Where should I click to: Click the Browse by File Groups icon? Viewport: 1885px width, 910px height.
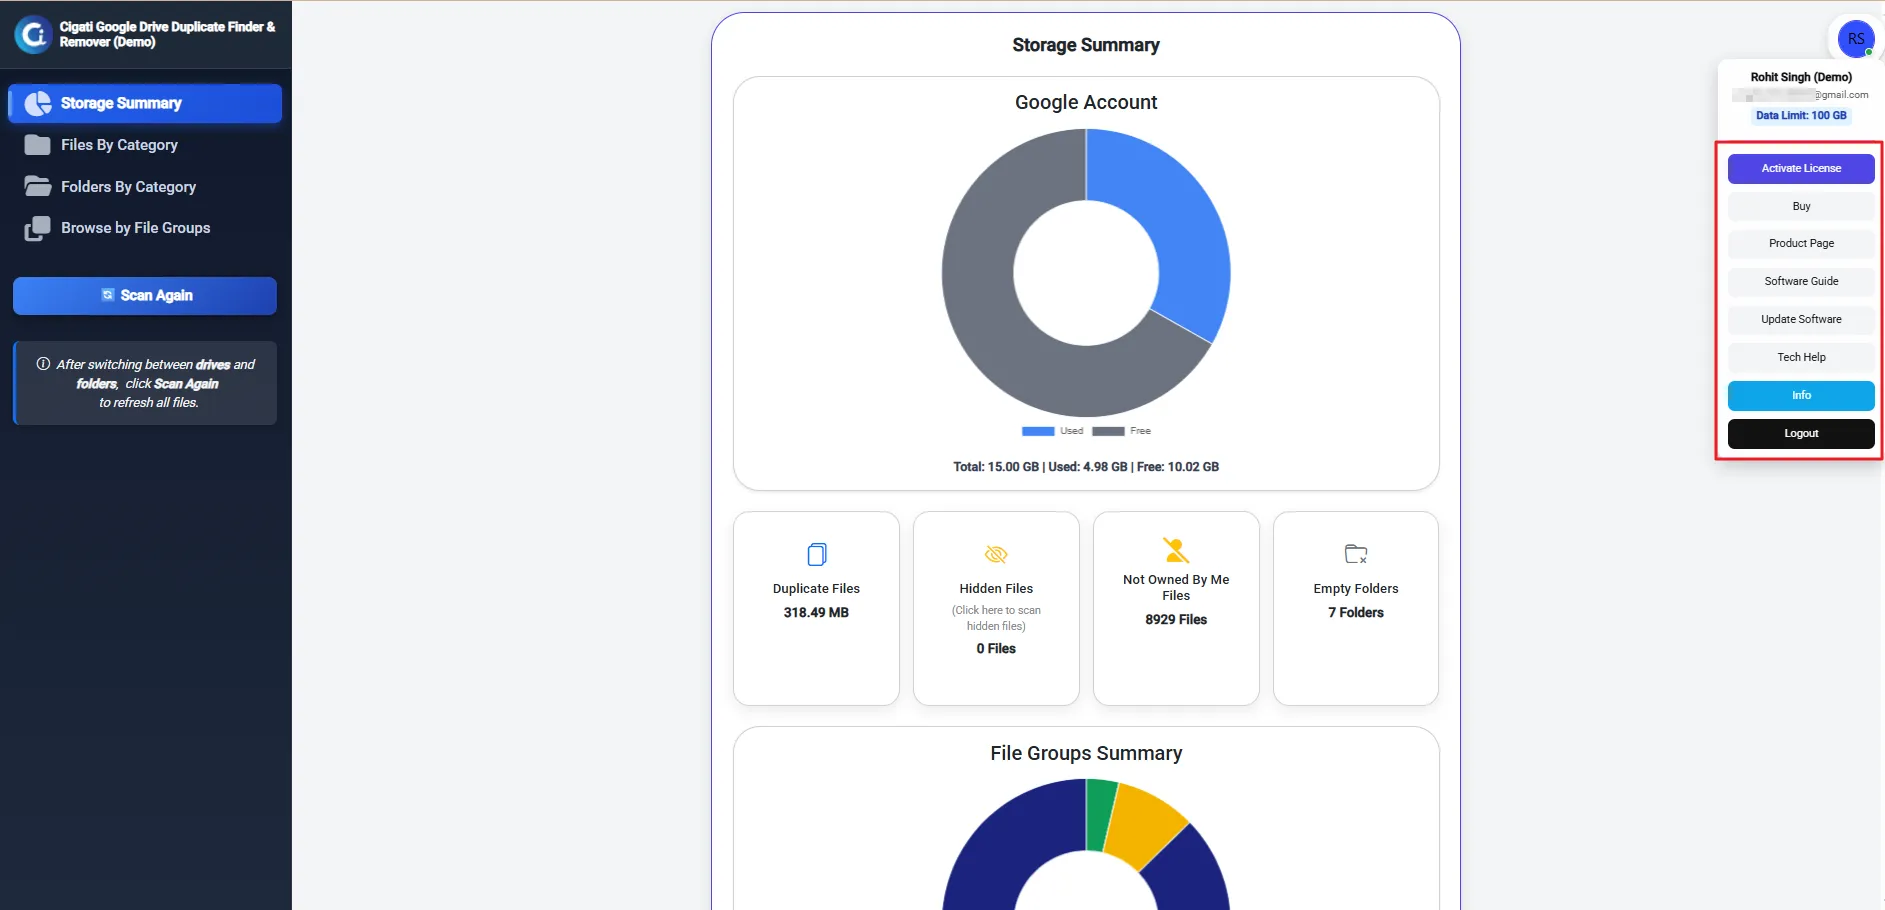click(x=38, y=229)
